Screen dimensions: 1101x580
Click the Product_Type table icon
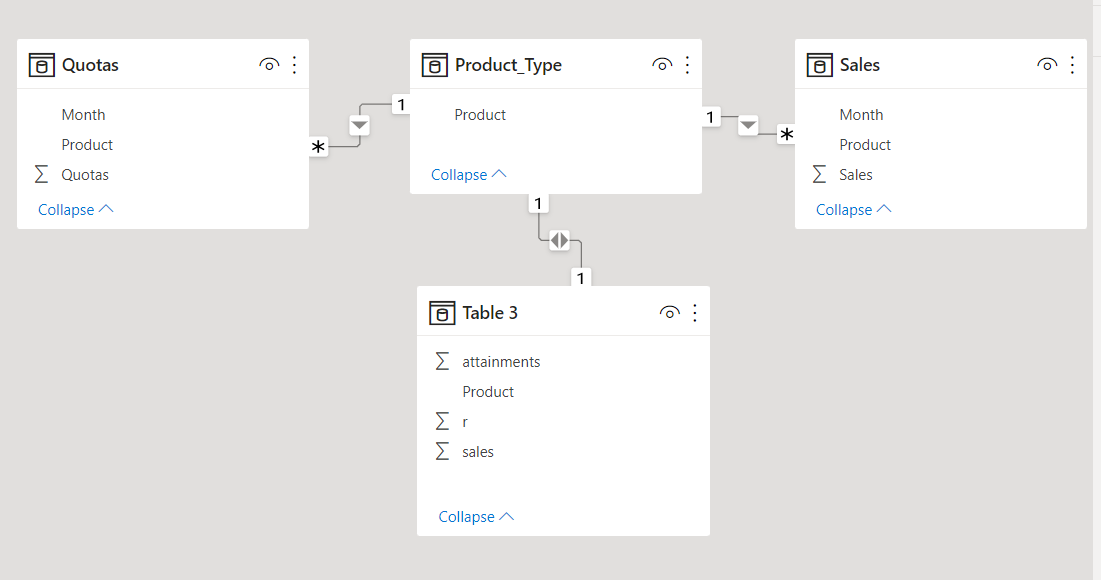435,65
